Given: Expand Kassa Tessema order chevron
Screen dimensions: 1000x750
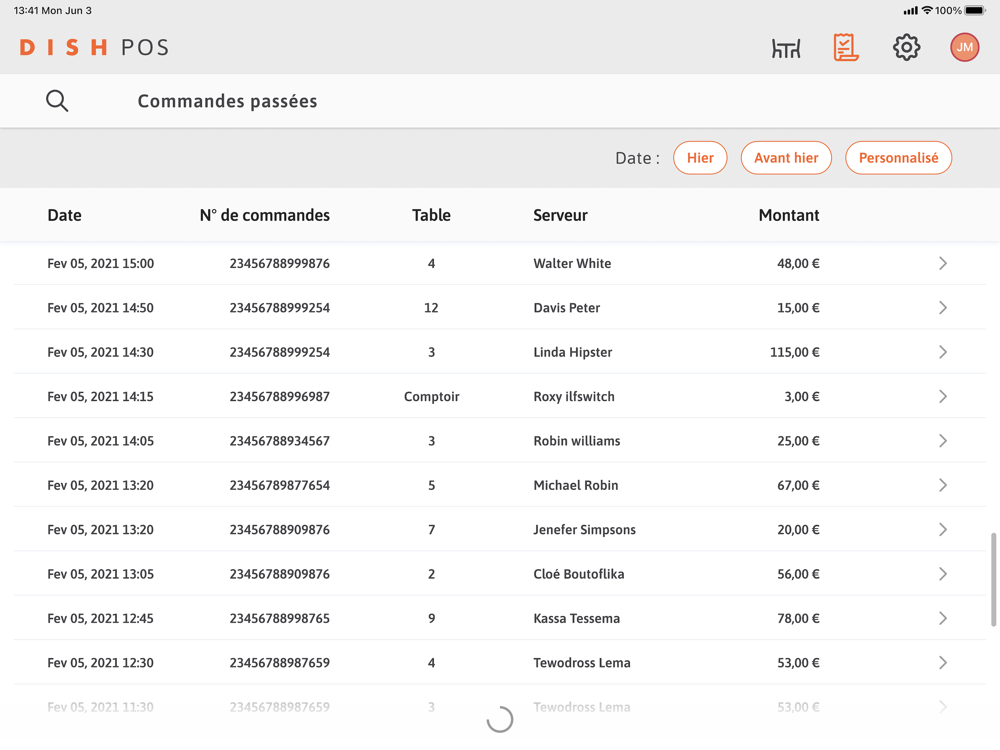Looking at the screenshot, I should 942,619.
